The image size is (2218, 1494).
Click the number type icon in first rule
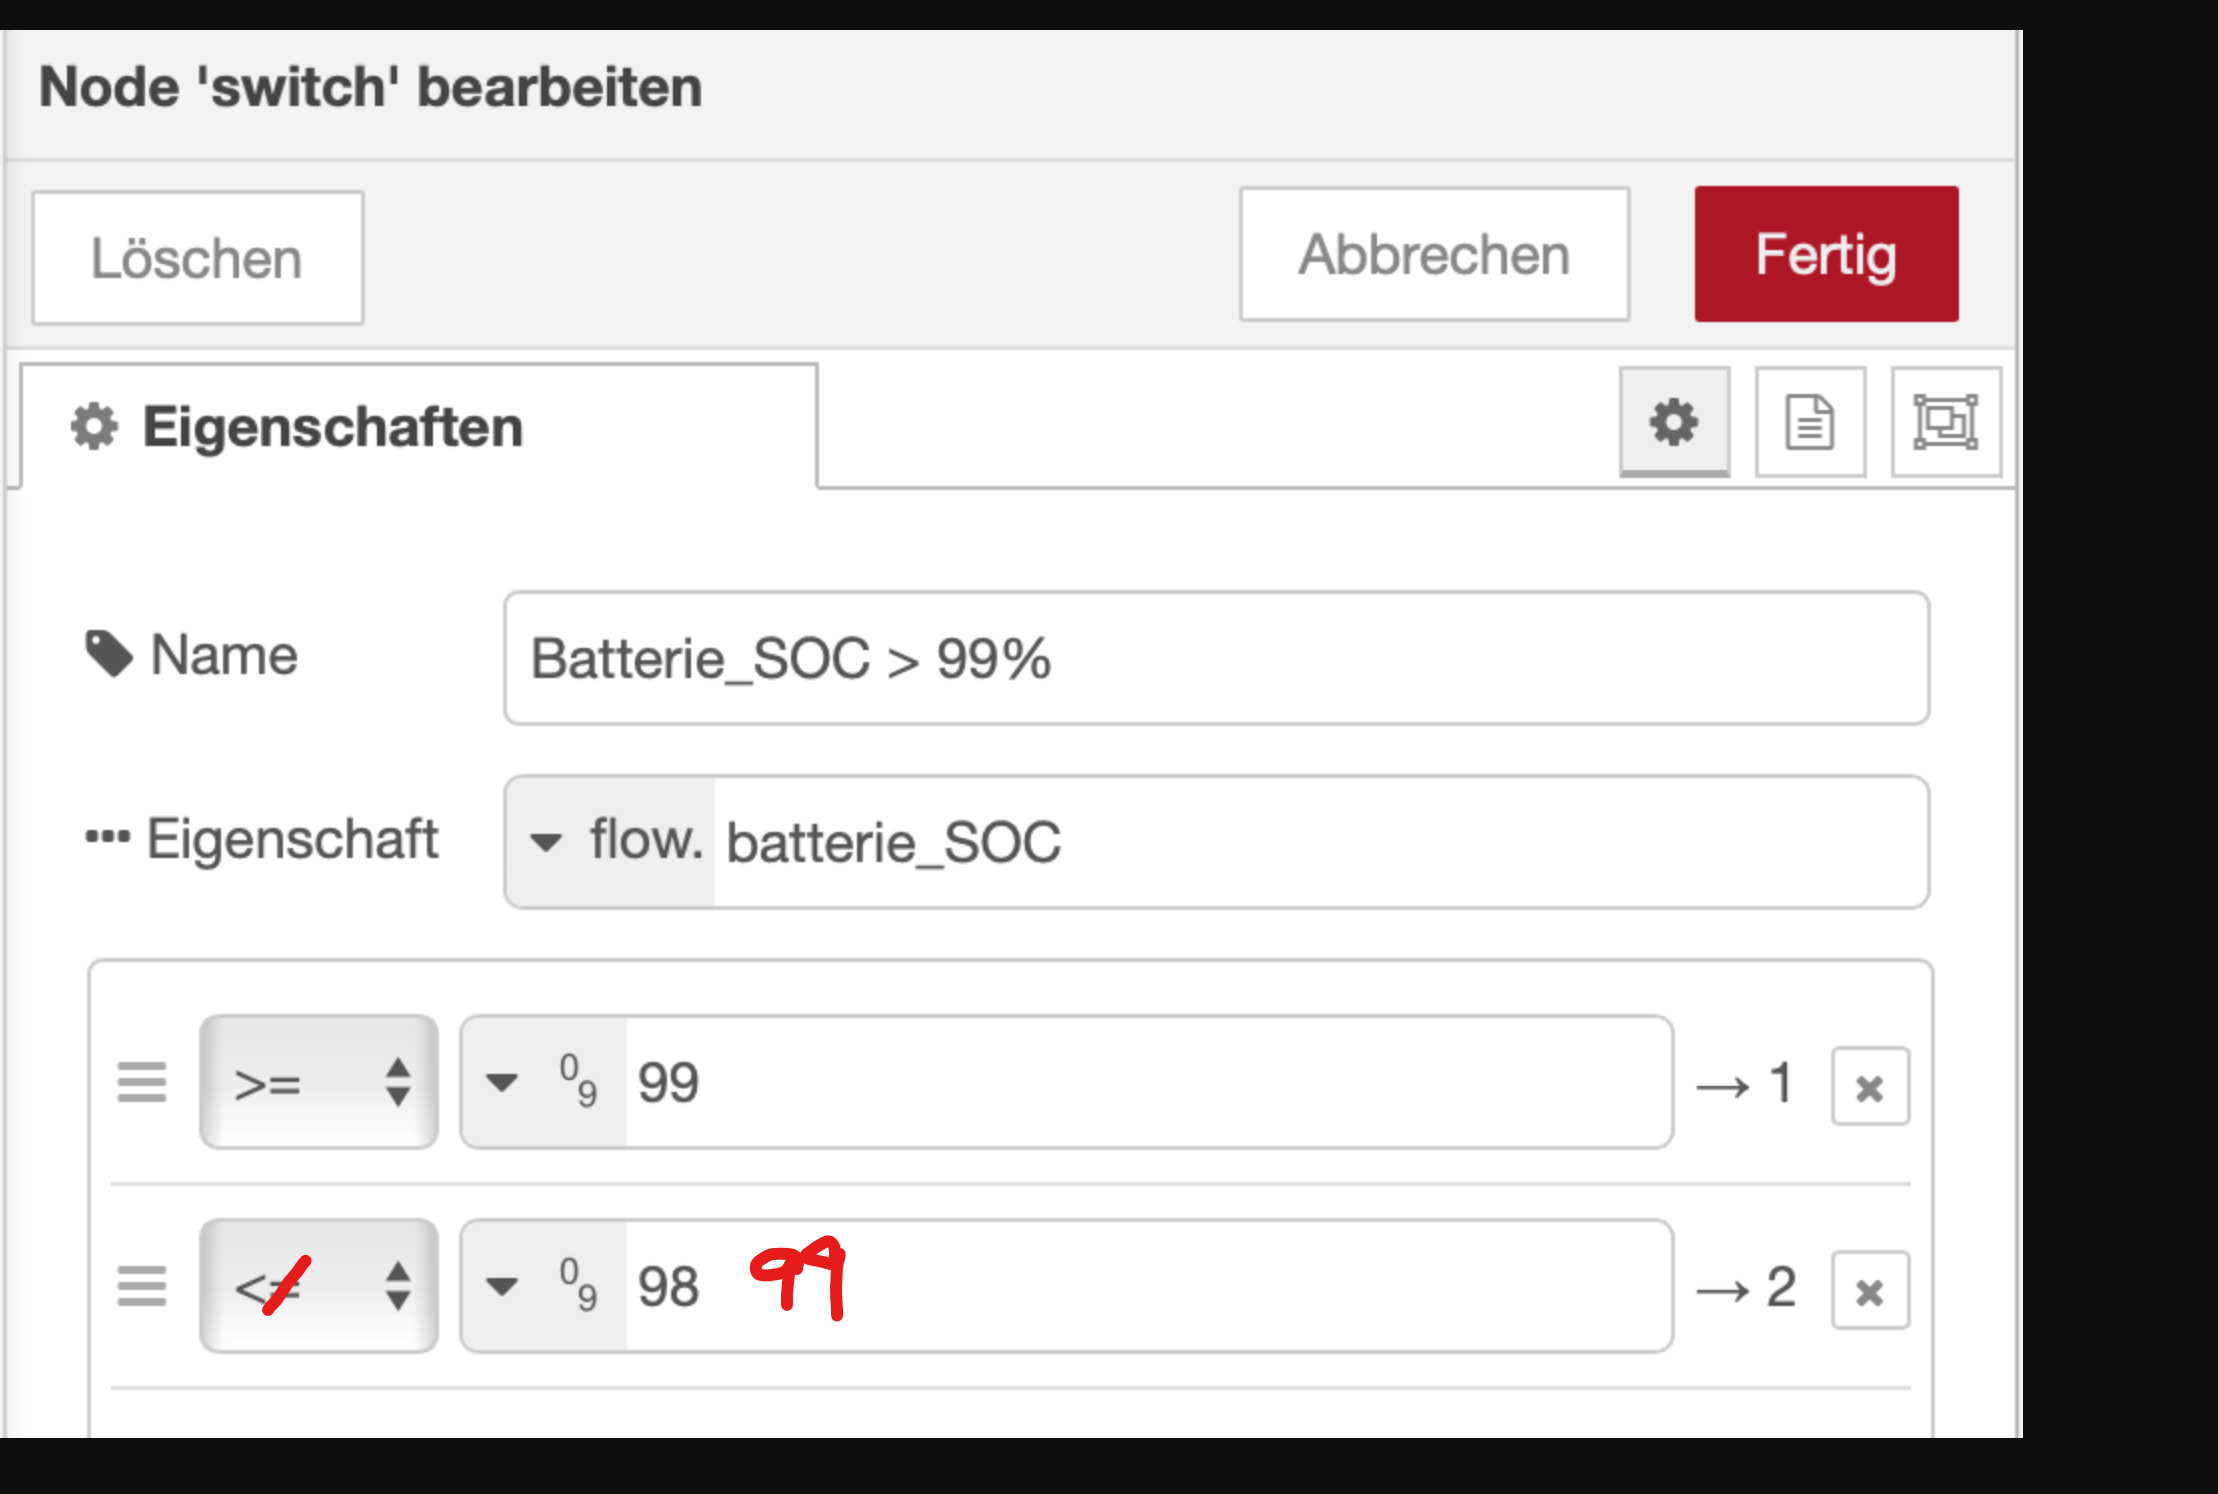click(x=578, y=1082)
